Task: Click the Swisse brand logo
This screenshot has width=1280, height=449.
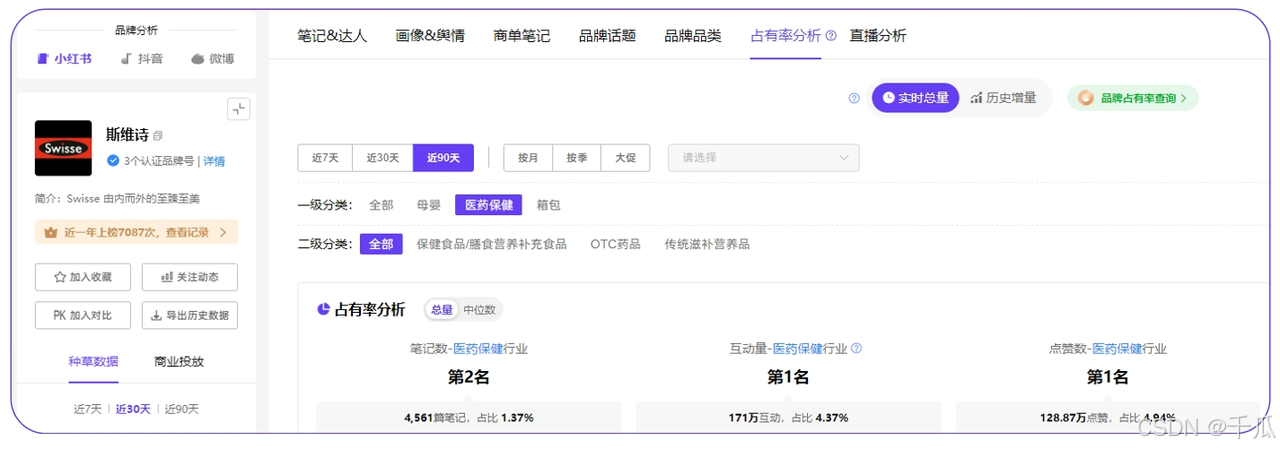Action: point(63,148)
